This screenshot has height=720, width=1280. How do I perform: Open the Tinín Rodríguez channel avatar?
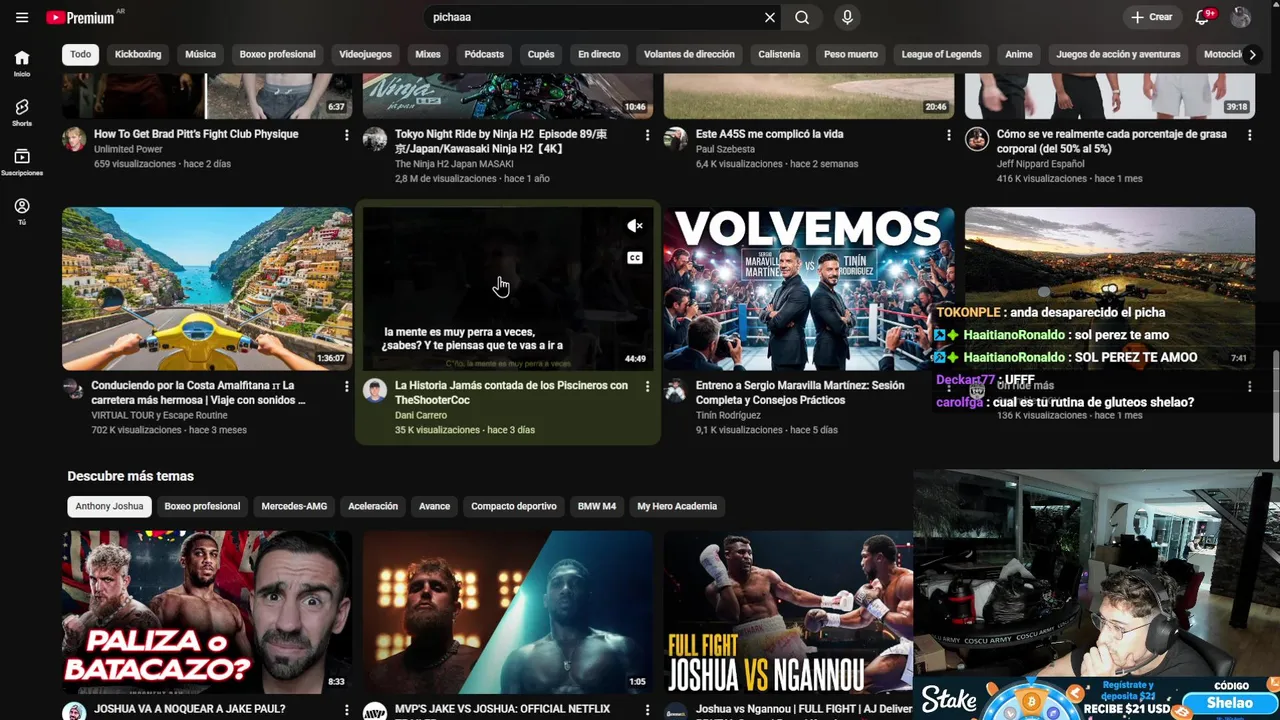pyautogui.click(x=676, y=390)
